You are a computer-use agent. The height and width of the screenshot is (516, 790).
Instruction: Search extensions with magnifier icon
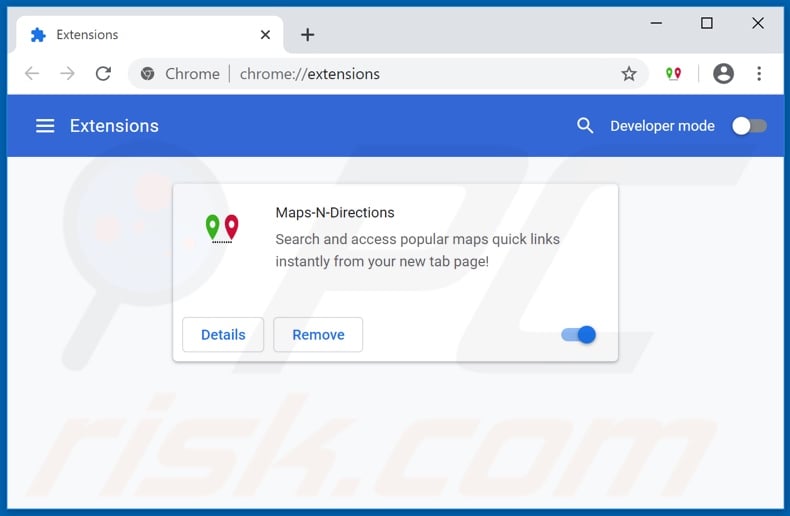tap(584, 125)
